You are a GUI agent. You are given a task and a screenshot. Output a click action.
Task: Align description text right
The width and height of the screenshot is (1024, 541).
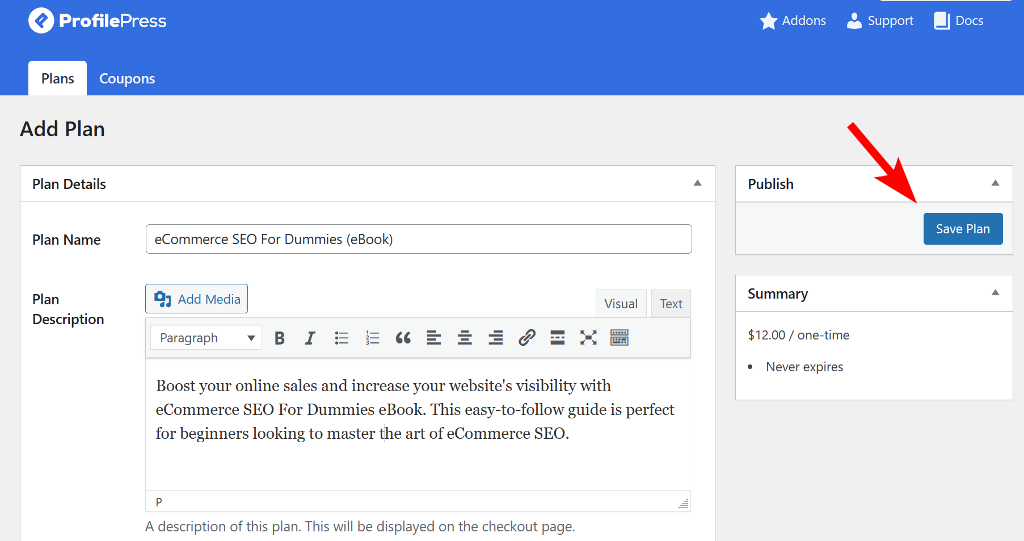[x=496, y=338]
